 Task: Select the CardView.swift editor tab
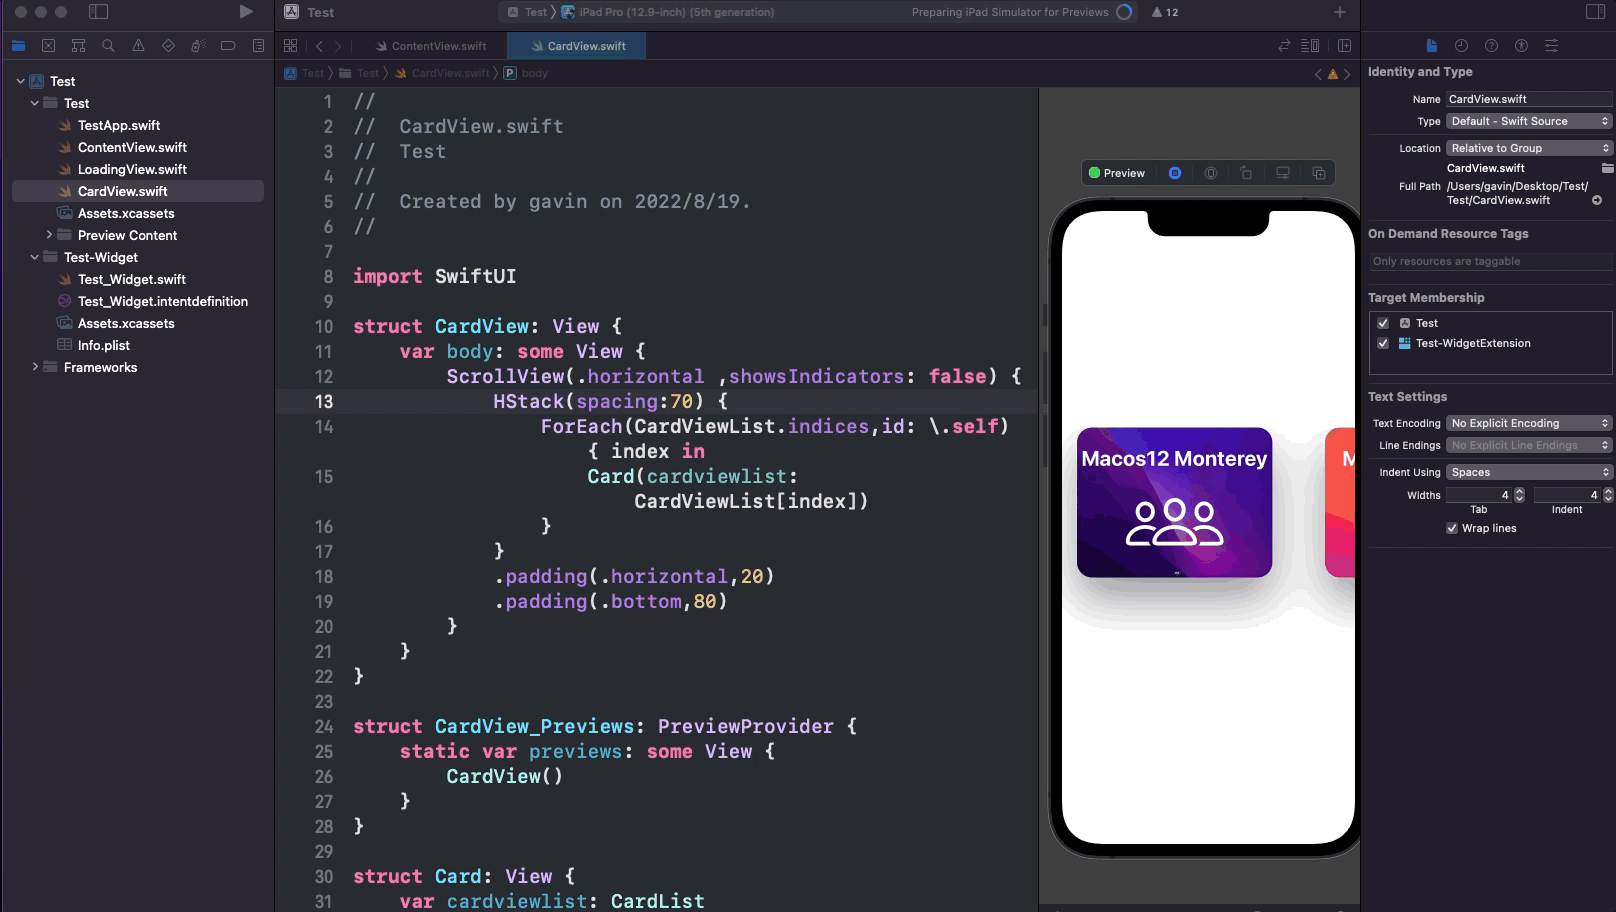coord(577,46)
